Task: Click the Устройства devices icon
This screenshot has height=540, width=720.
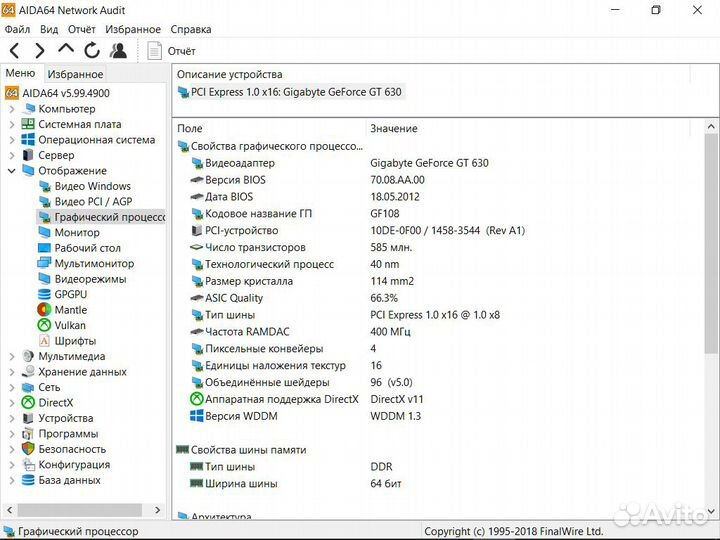Action: 28,418
